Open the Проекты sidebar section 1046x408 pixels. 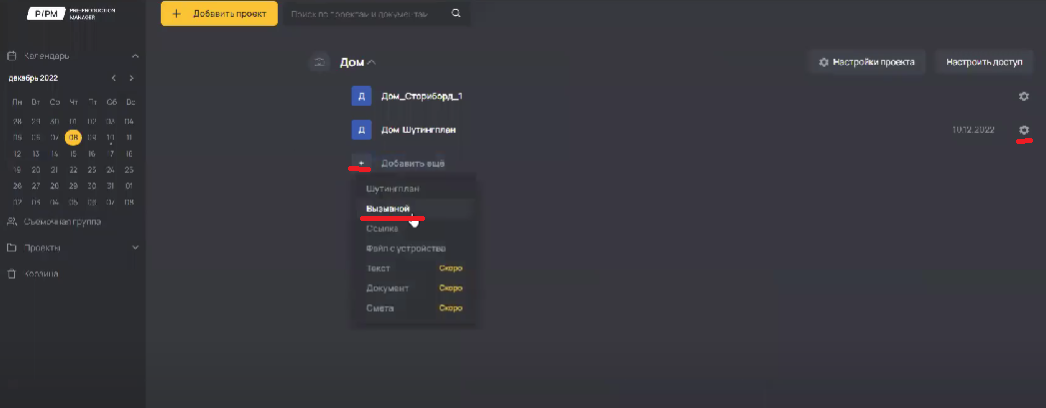click(x=42, y=247)
